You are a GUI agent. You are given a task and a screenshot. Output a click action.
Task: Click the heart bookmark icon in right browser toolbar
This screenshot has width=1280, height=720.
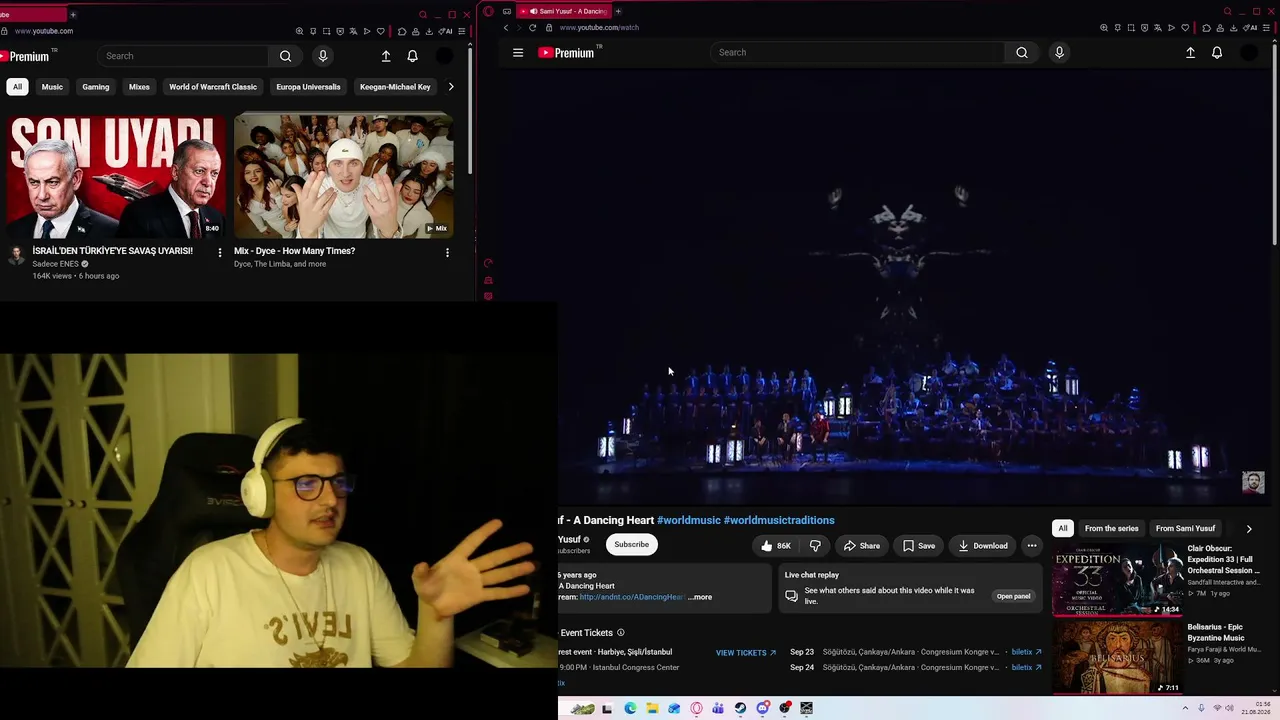click(x=1185, y=28)
